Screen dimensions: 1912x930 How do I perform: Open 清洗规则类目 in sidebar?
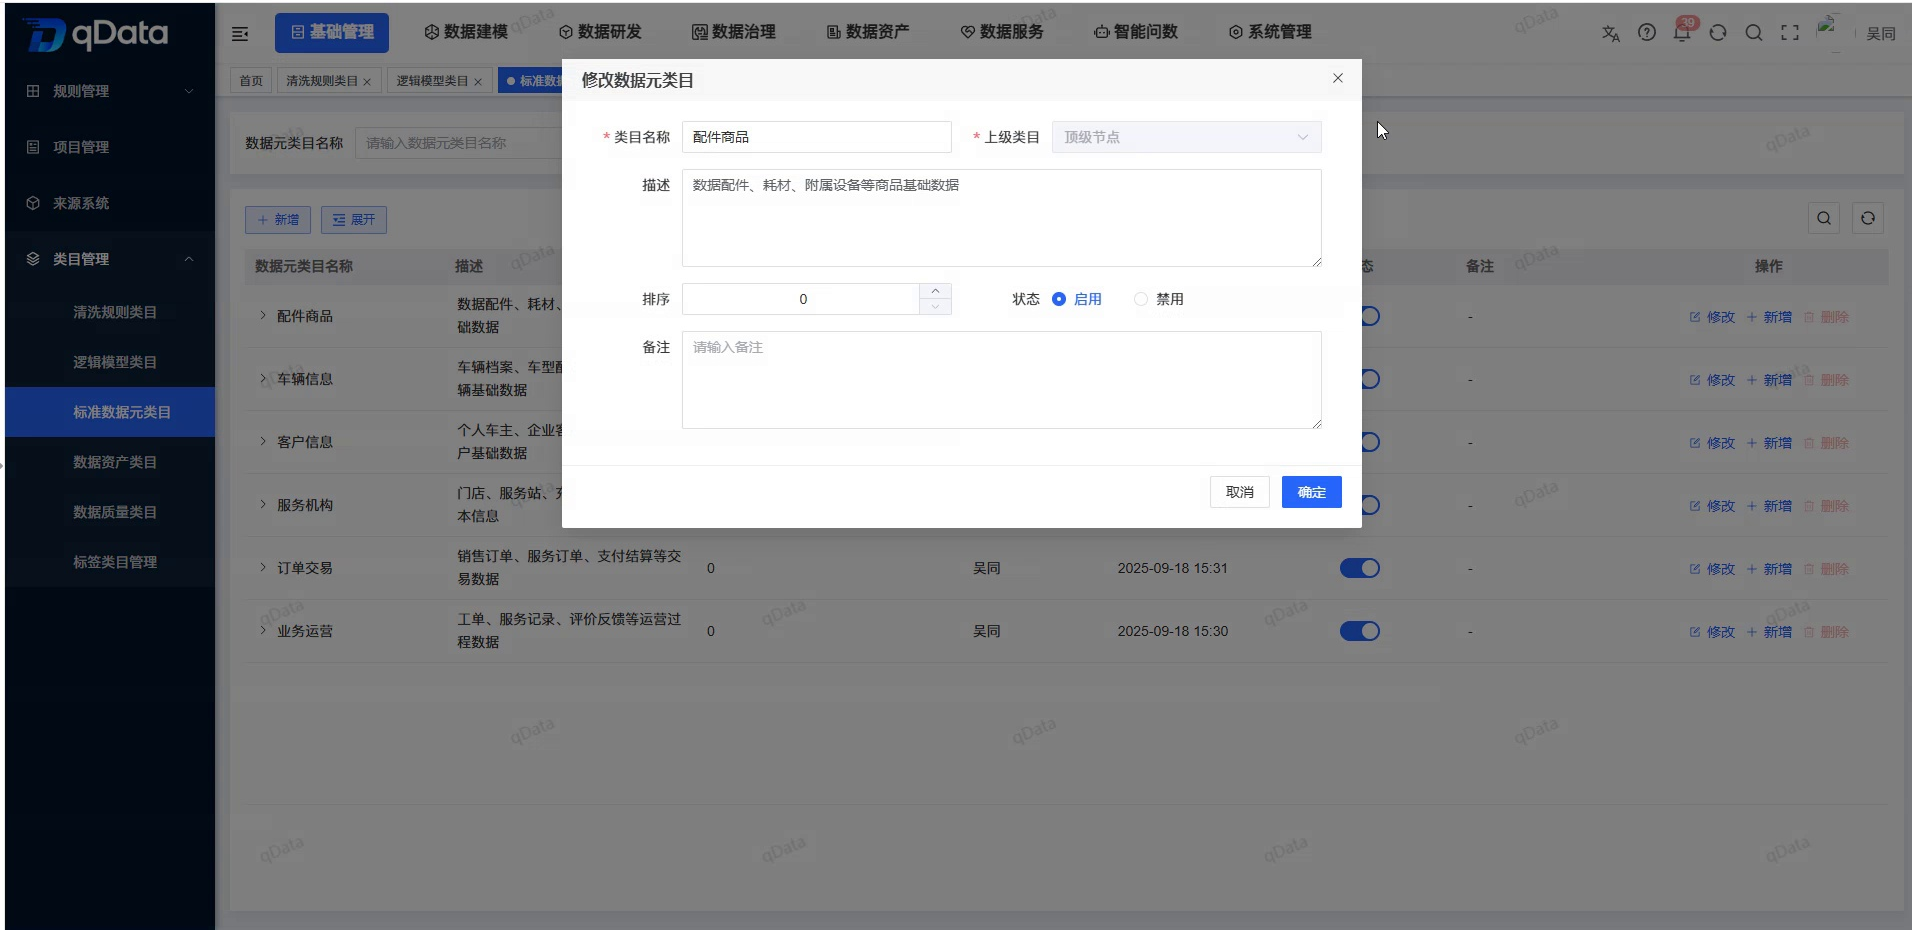(x=110, y=312)
